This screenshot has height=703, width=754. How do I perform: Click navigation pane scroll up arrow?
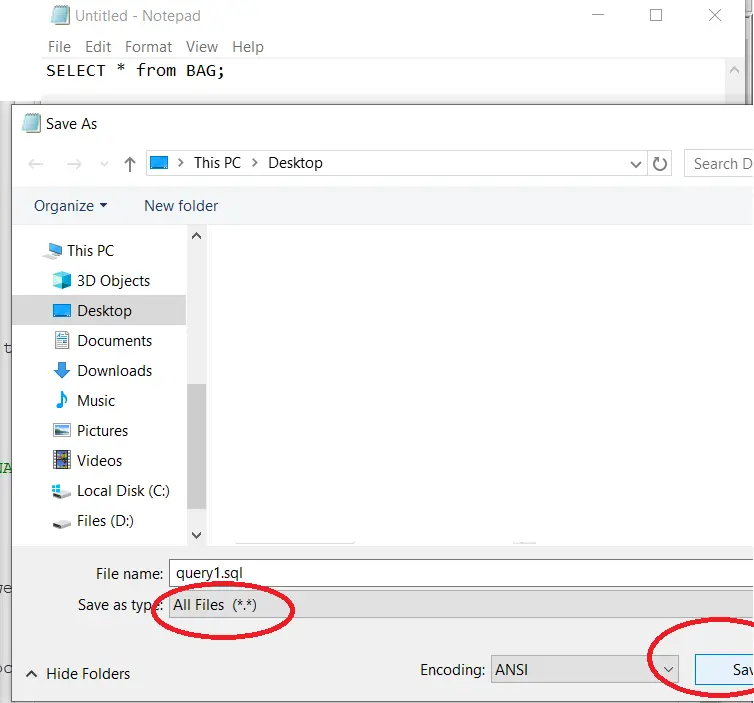(196, 236)
